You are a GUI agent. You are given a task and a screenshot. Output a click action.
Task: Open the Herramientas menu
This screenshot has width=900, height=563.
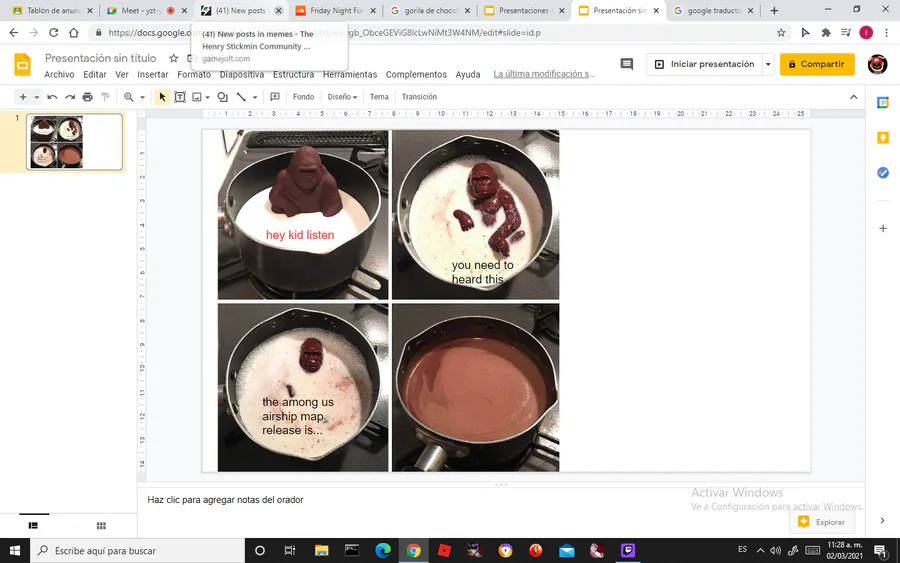350,75
